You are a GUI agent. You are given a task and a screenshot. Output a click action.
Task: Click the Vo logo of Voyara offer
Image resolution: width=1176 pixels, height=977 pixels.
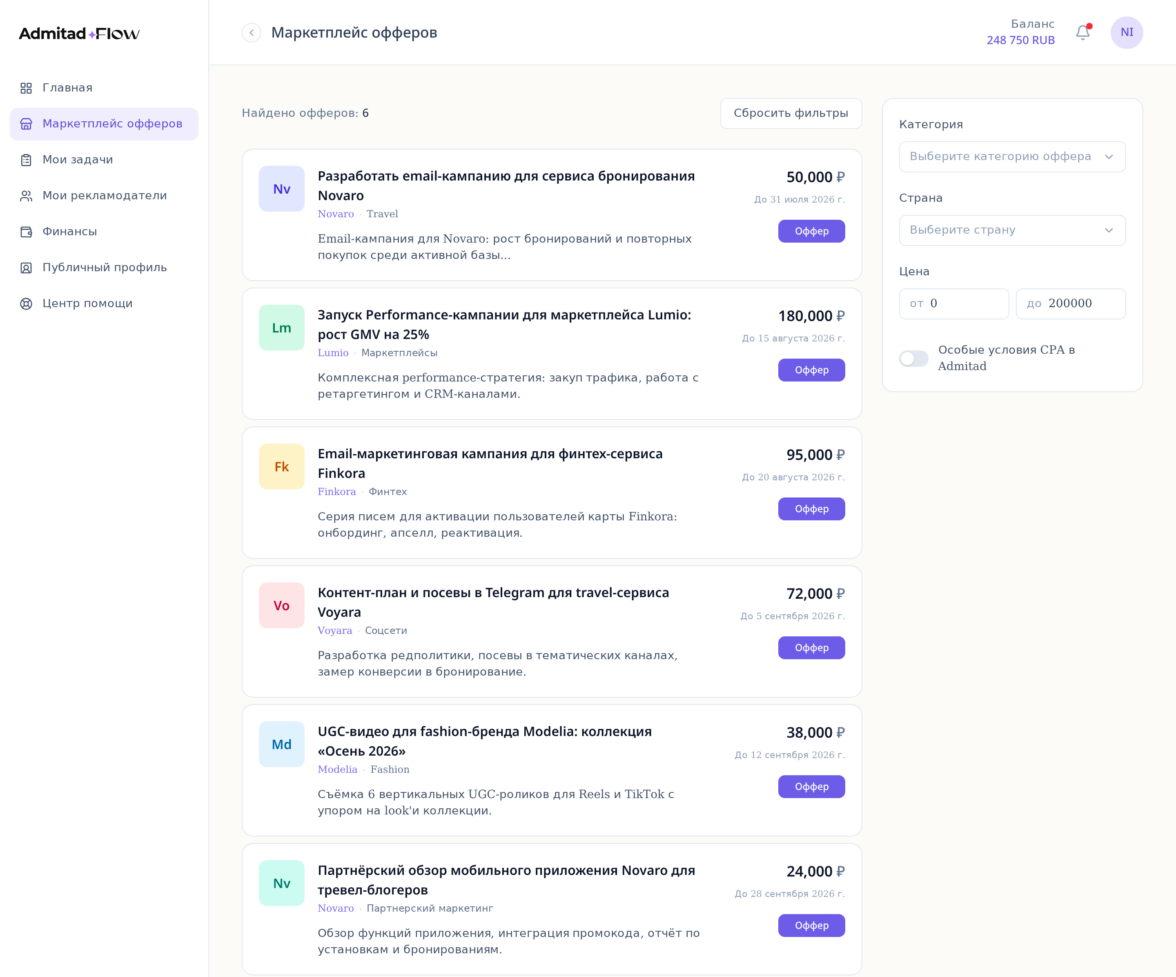coord(282,605)
